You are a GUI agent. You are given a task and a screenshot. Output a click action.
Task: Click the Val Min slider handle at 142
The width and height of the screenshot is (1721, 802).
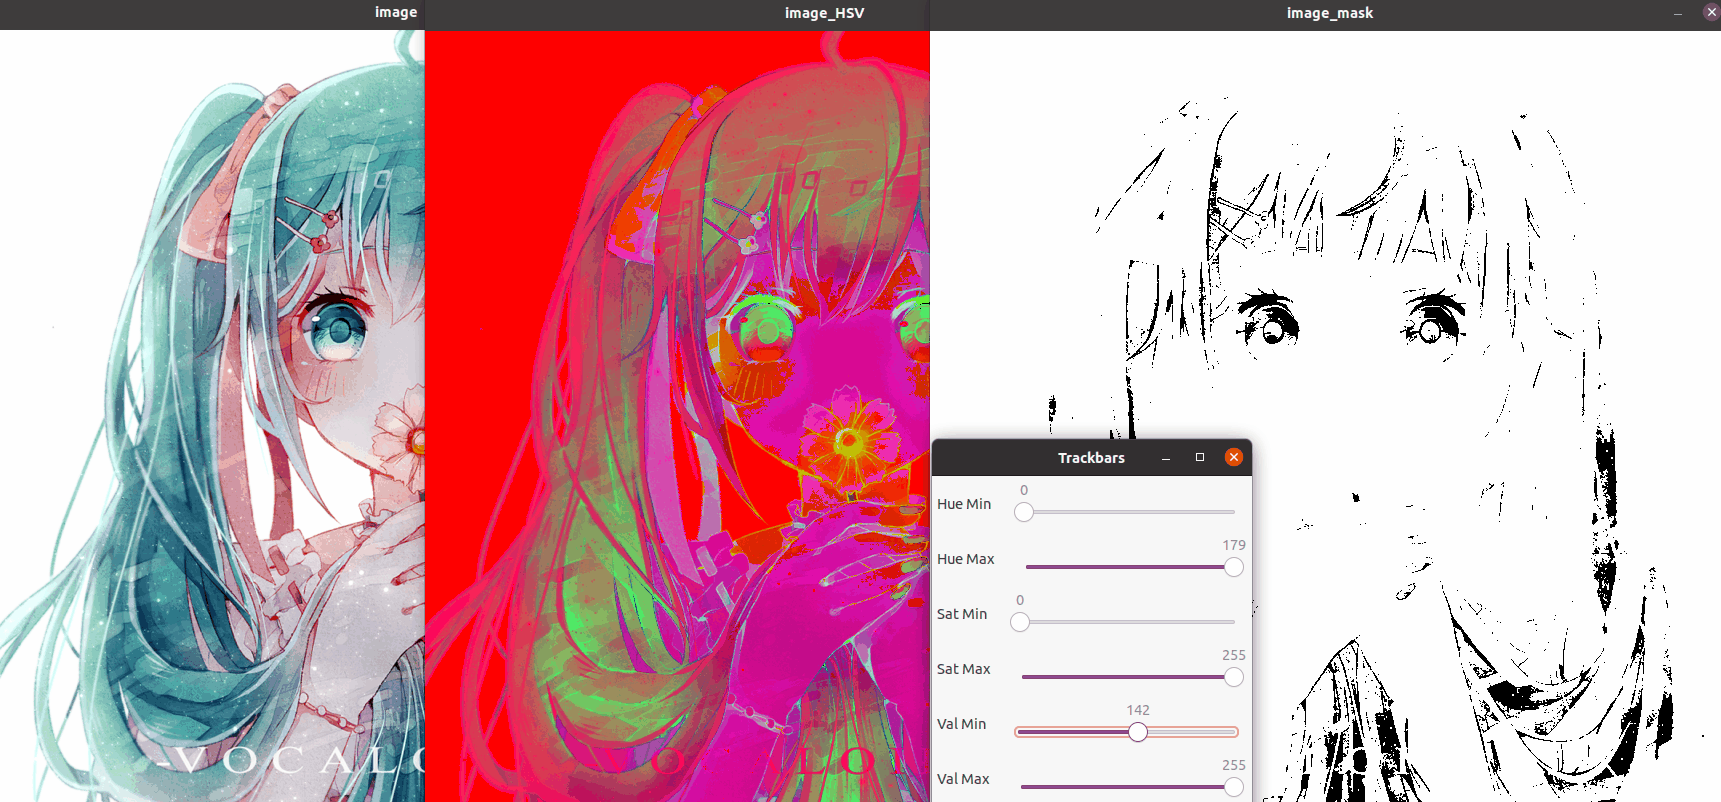click(x=1138, y=732)
